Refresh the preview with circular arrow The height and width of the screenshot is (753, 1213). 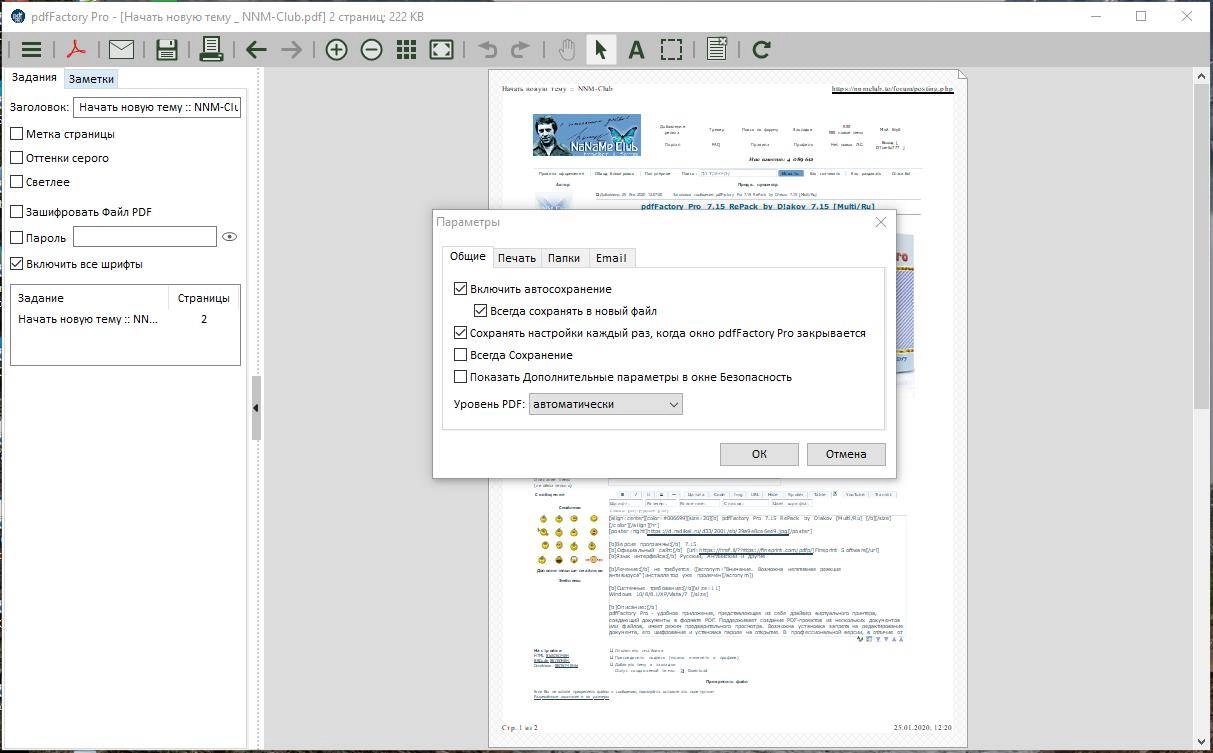[x=761, y=49]
